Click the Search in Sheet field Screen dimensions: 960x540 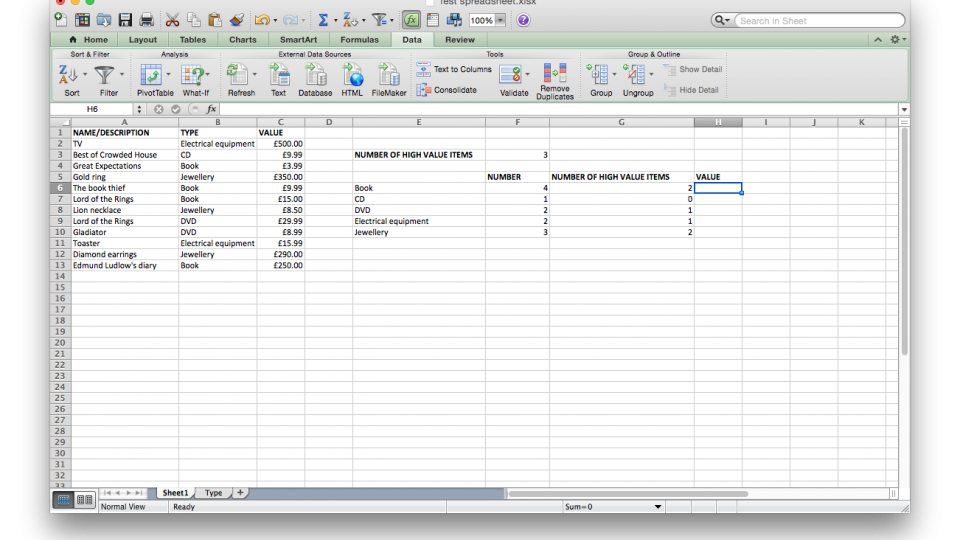click(819, 21)
